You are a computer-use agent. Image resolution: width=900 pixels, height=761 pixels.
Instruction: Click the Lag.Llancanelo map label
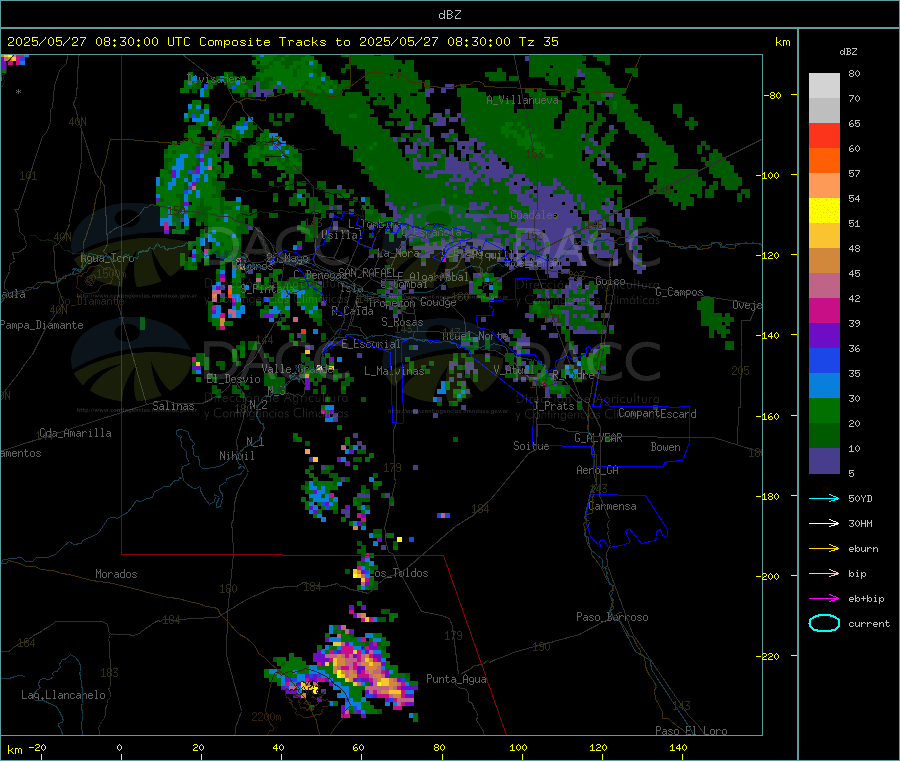63,695
